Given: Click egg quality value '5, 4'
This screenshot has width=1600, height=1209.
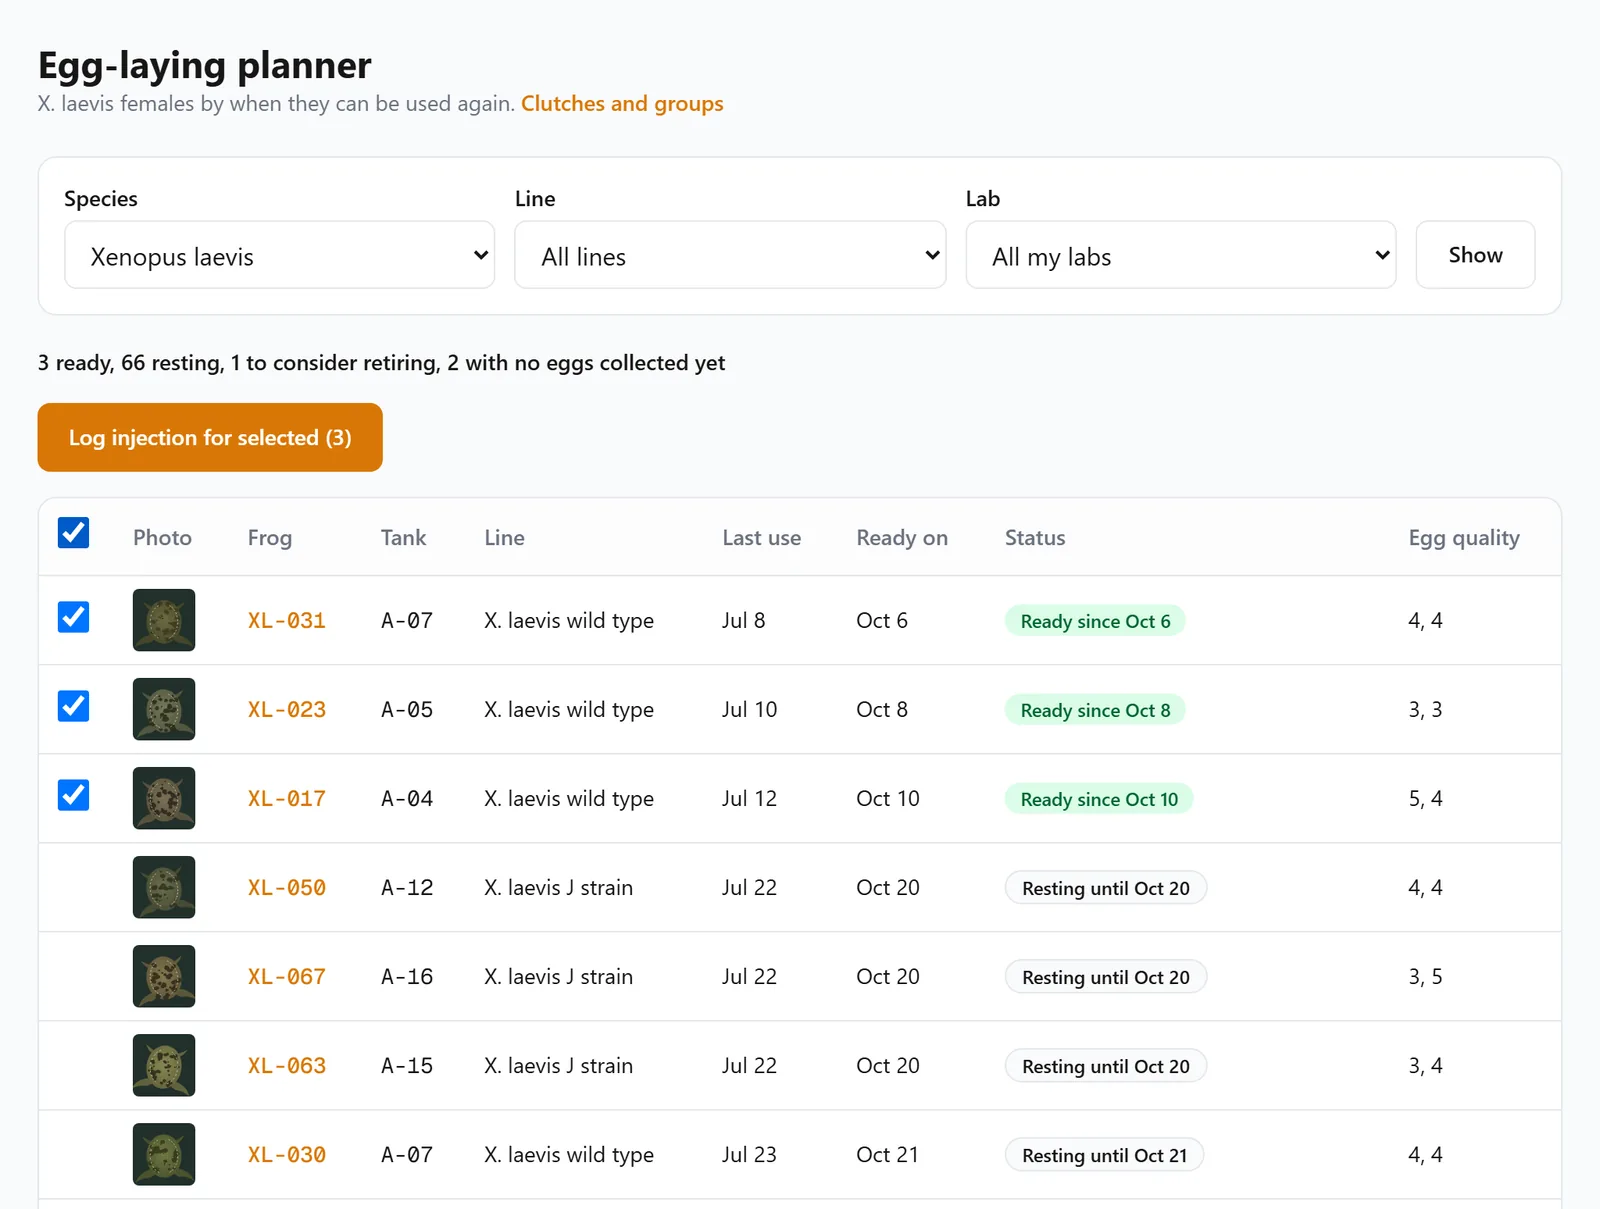Looking at the screenshot, I should 1425,799.
